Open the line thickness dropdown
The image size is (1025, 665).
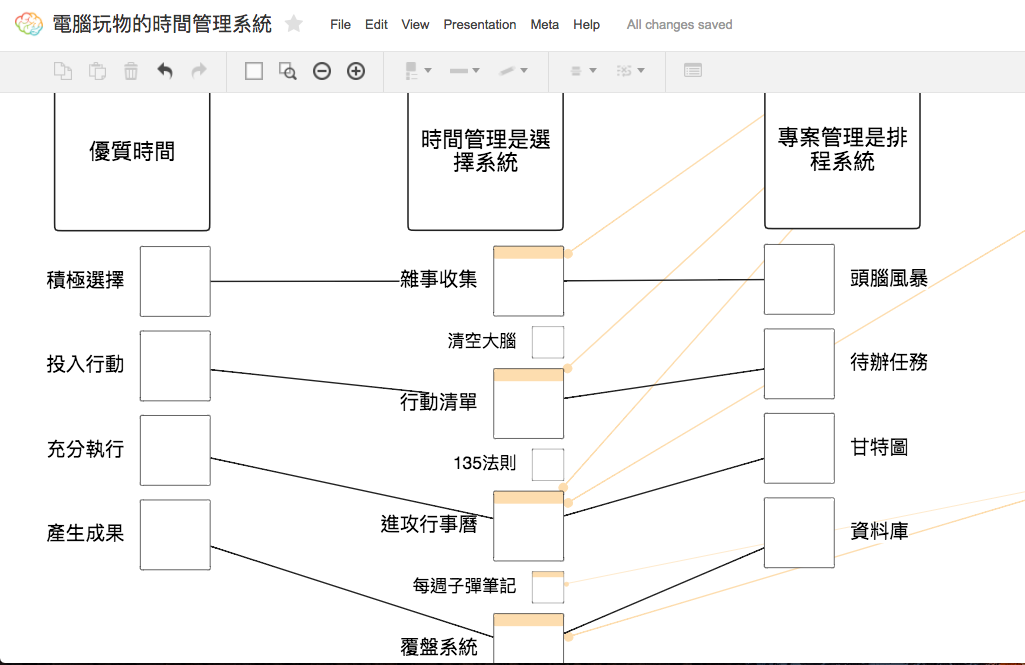click(463, 71)
